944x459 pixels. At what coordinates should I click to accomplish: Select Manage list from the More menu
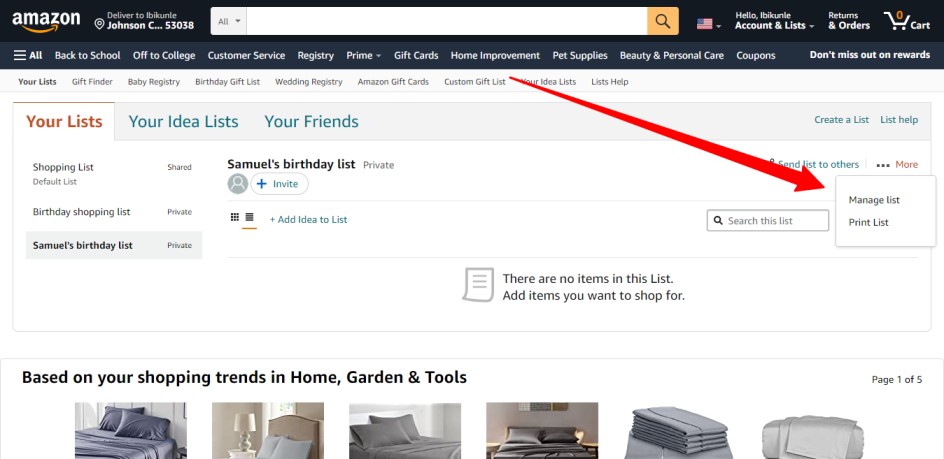pos(874,200)
